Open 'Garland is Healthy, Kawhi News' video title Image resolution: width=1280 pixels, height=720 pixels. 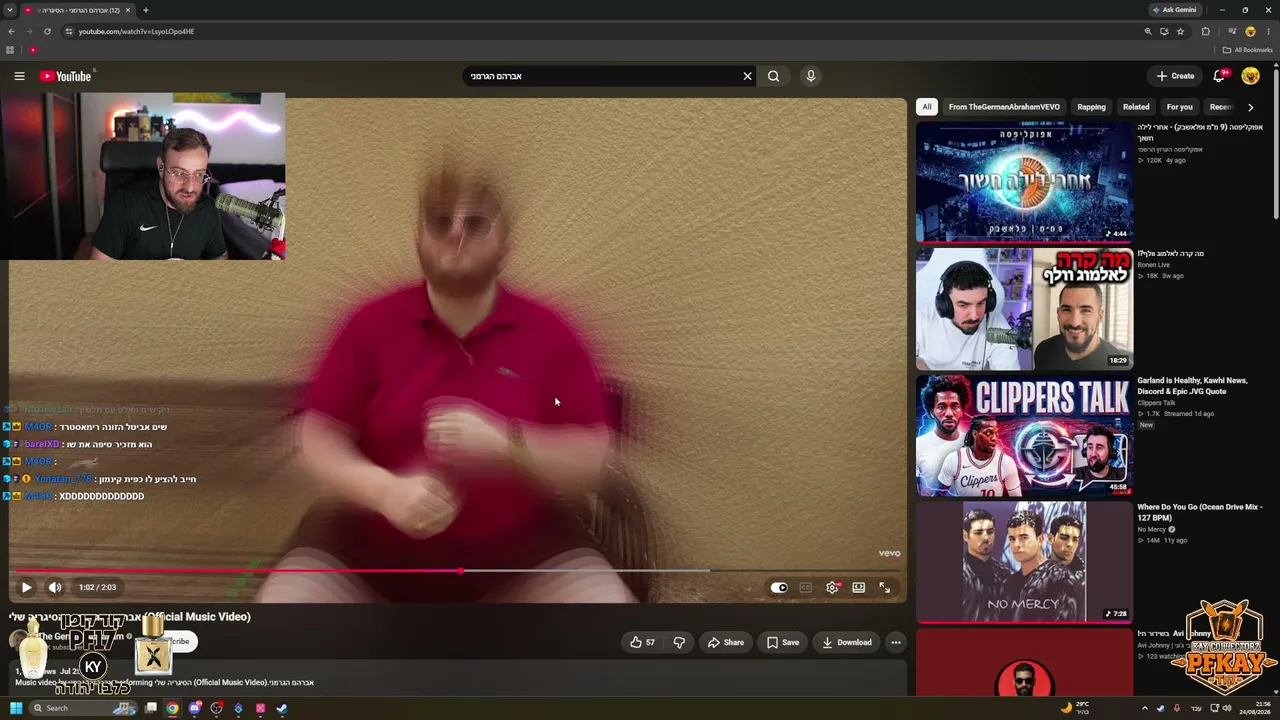tap(1192, 386)
